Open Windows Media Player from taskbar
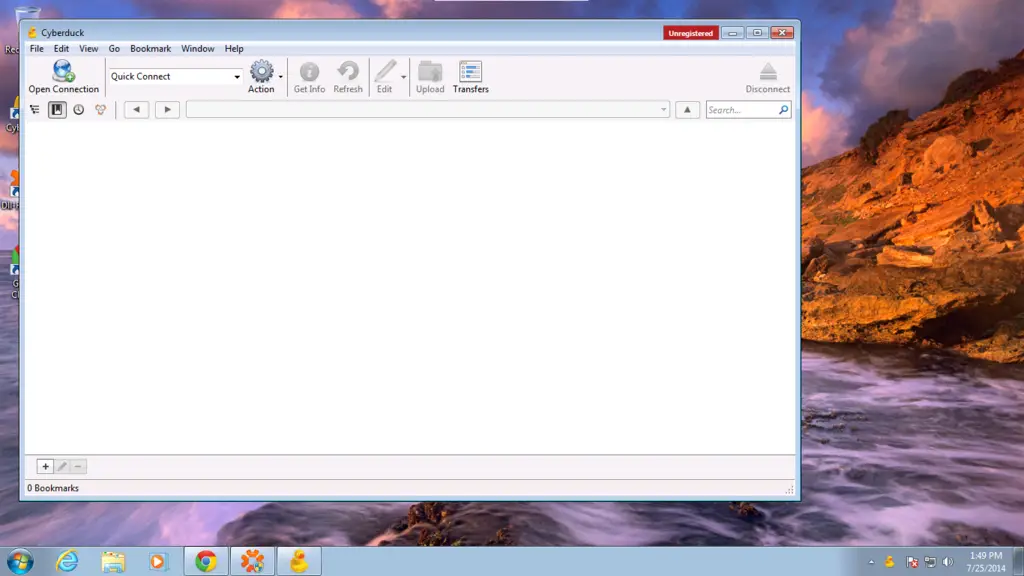The image size is (1024, 576). coord(157,562)
